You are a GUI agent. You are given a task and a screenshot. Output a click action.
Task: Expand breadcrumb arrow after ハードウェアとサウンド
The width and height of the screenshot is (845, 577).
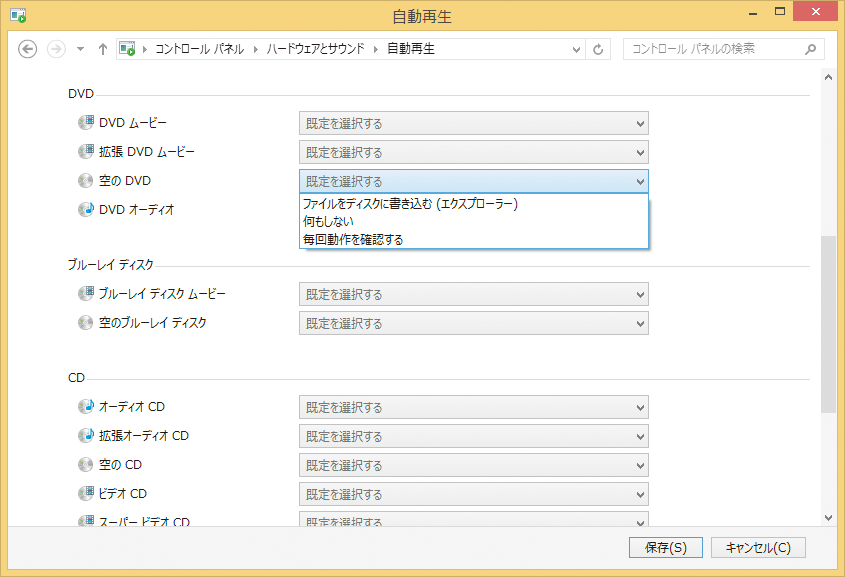click(376, 50)
